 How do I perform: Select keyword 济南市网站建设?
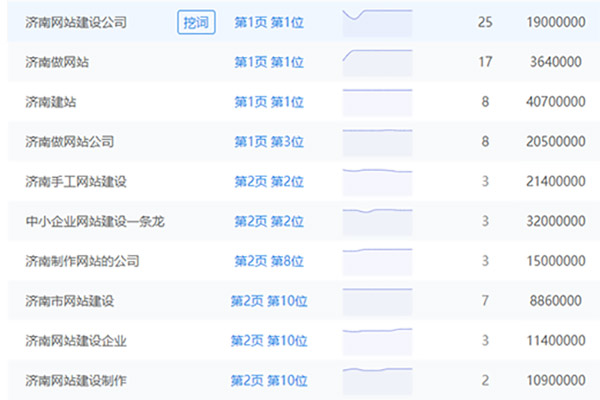point(70,301)
